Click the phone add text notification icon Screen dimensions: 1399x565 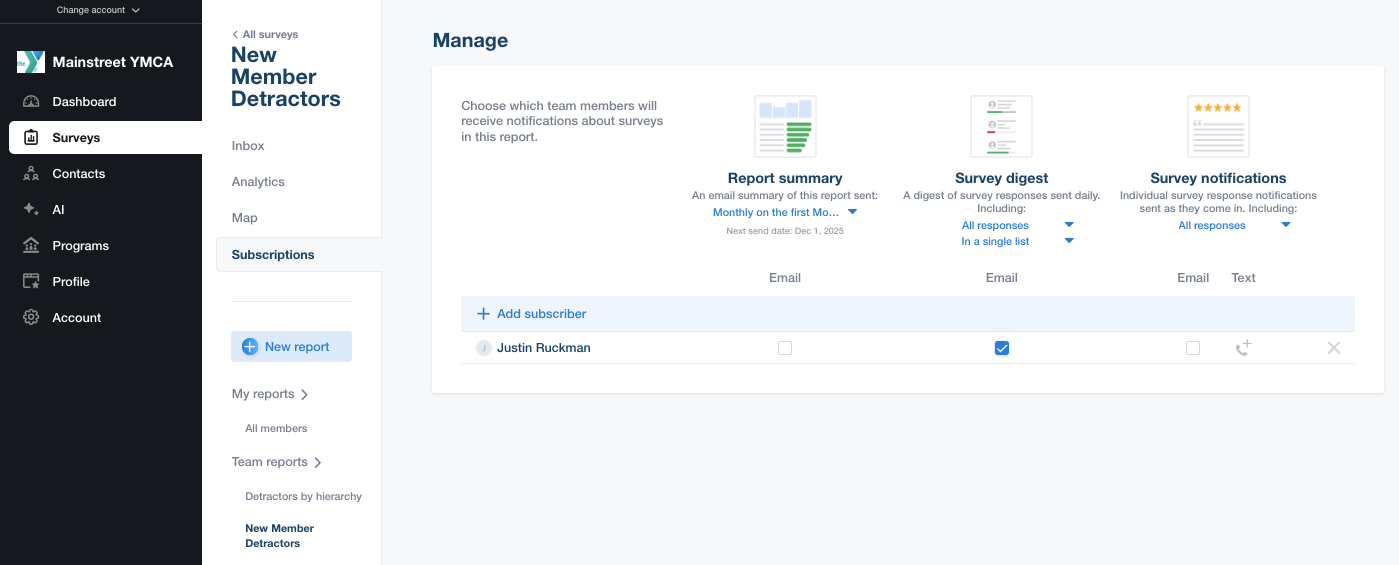click(1243, 348)
